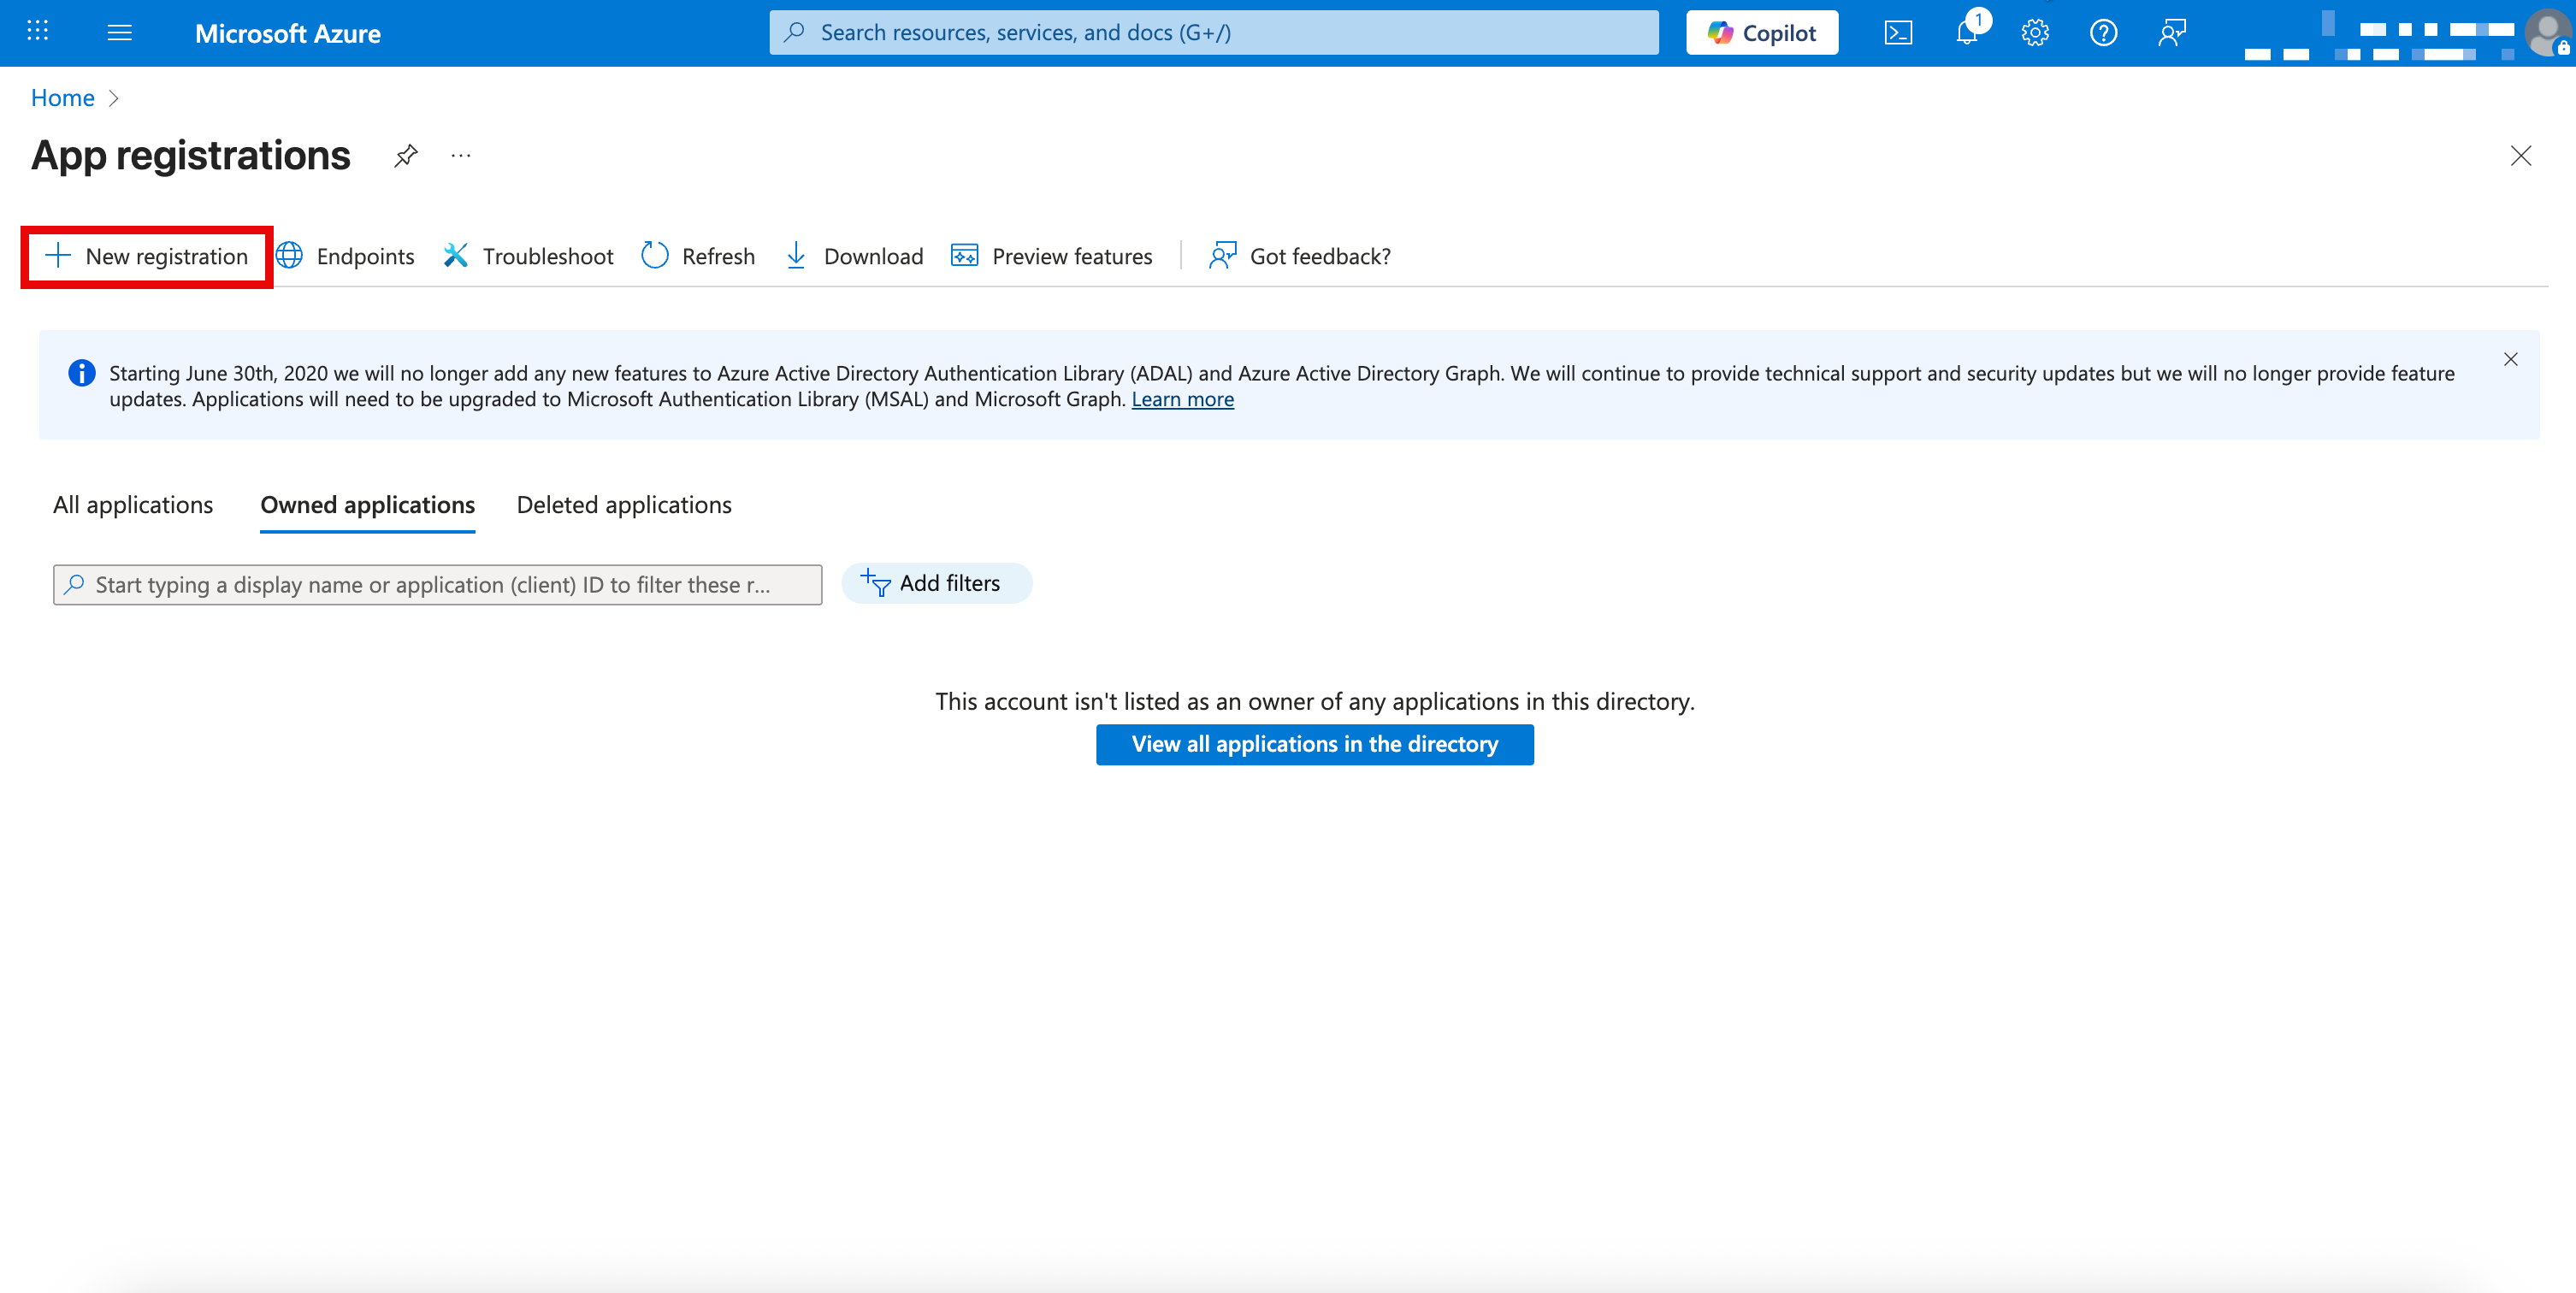
Task: Open the account profile avatar
Action: coord(2547,32)
